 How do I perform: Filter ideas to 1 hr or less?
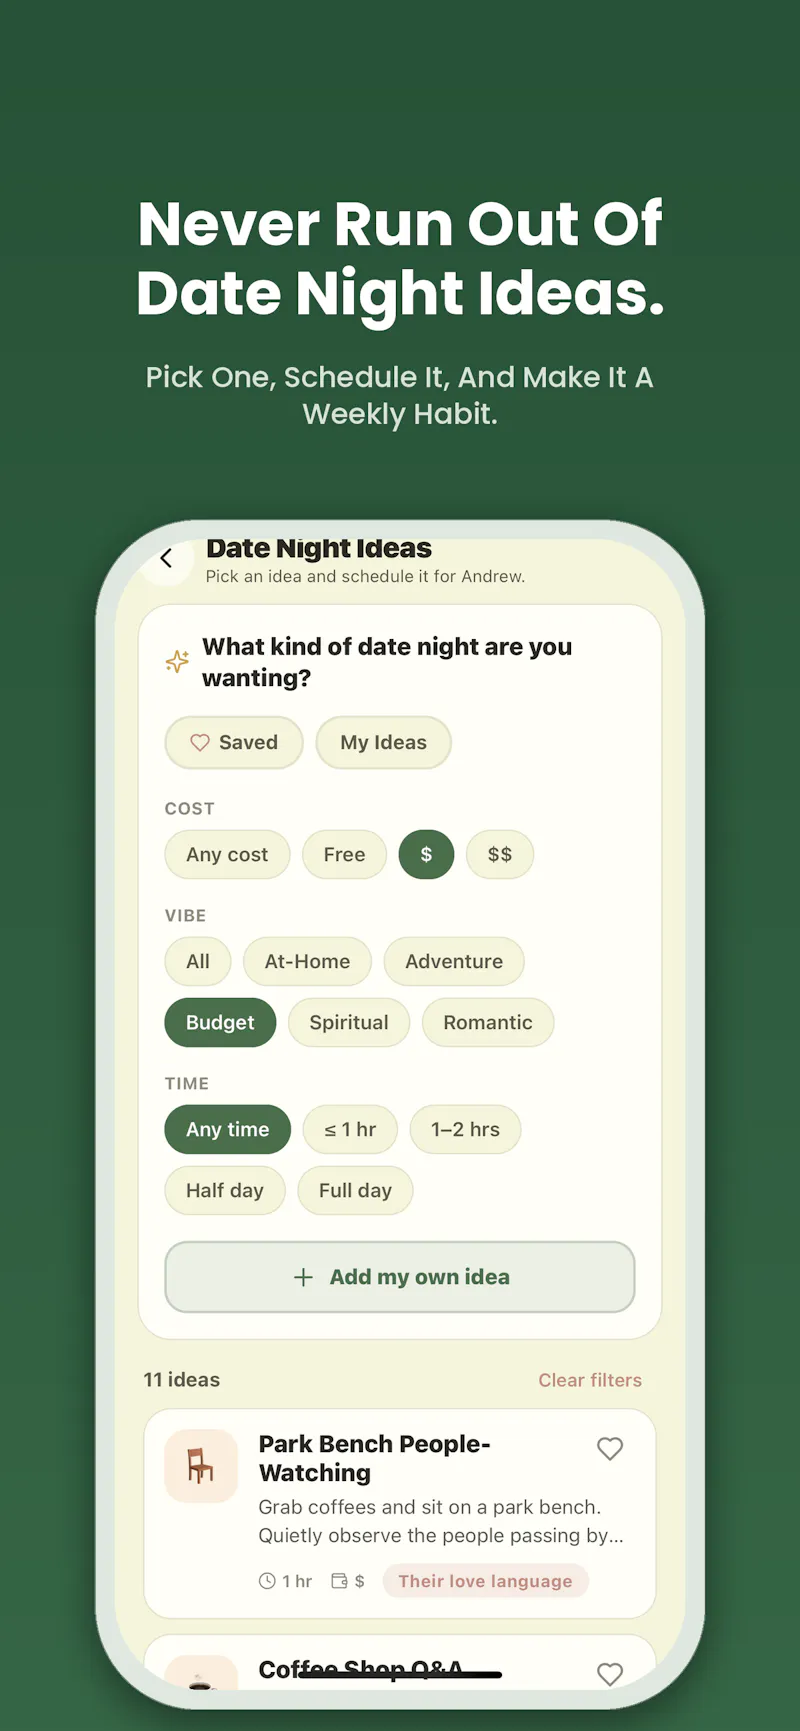click(350, 1130)
